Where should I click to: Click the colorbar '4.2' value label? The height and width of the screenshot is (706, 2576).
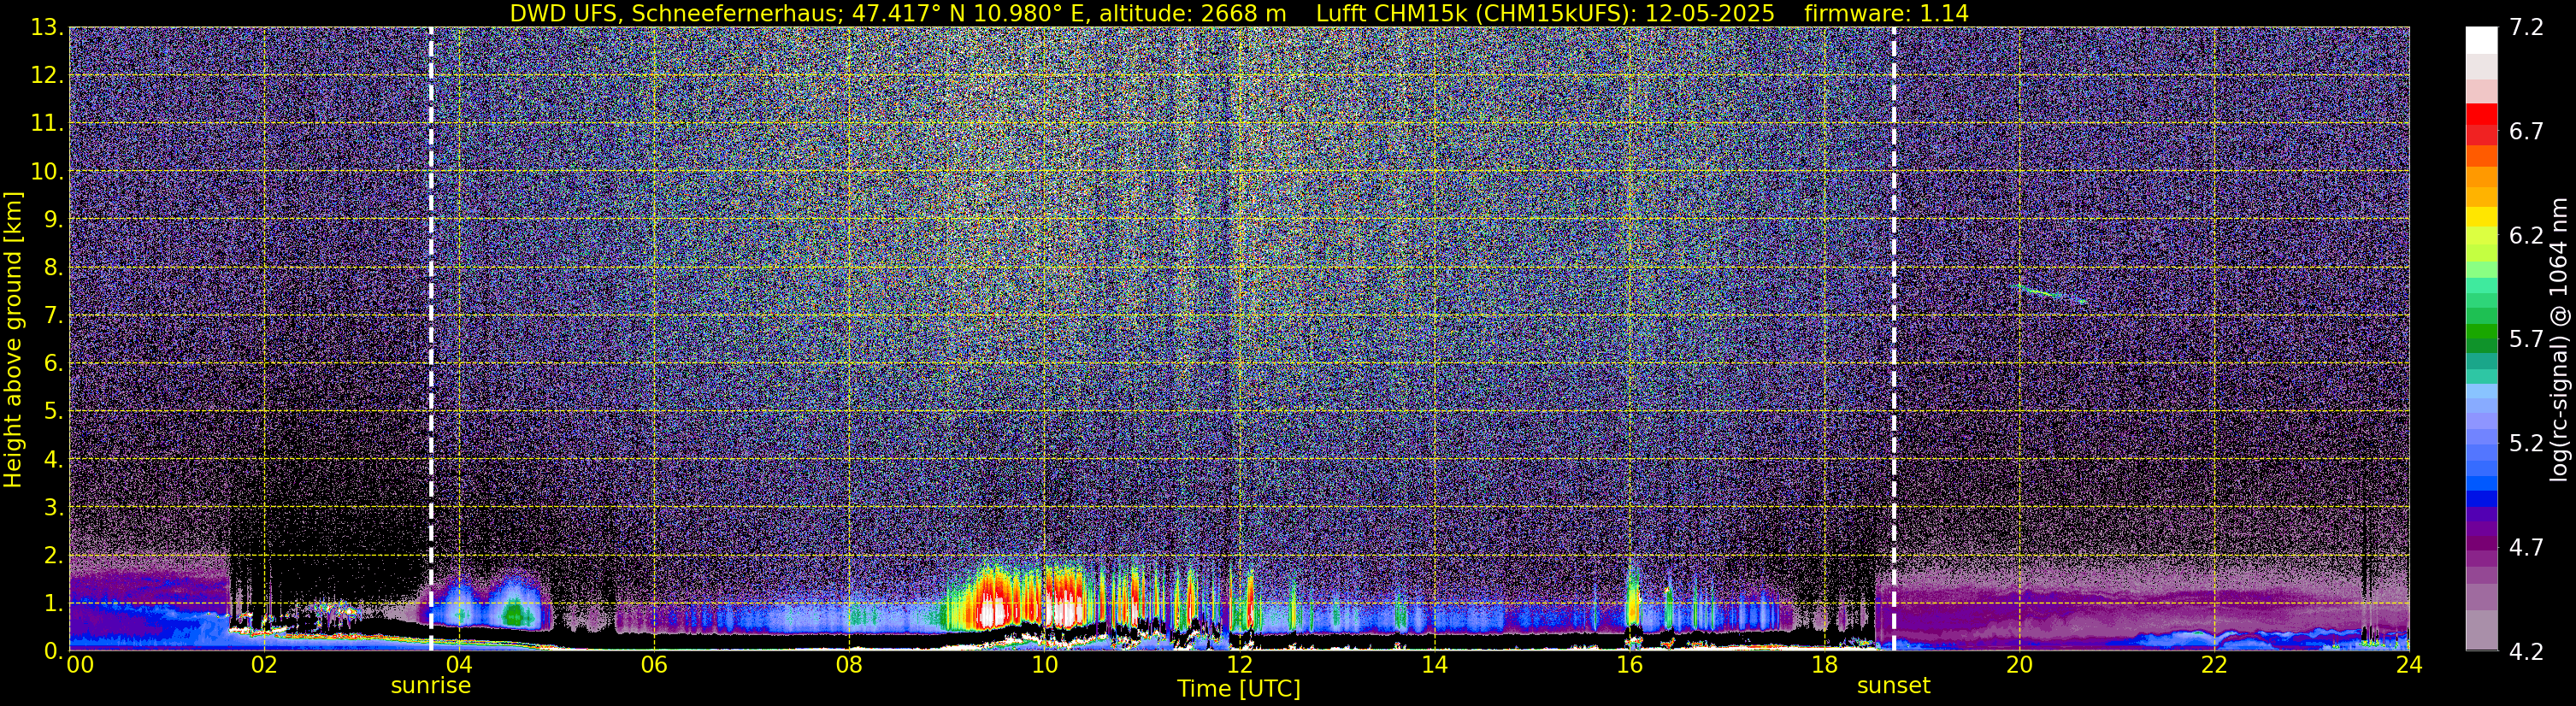tap(2526, 651)
